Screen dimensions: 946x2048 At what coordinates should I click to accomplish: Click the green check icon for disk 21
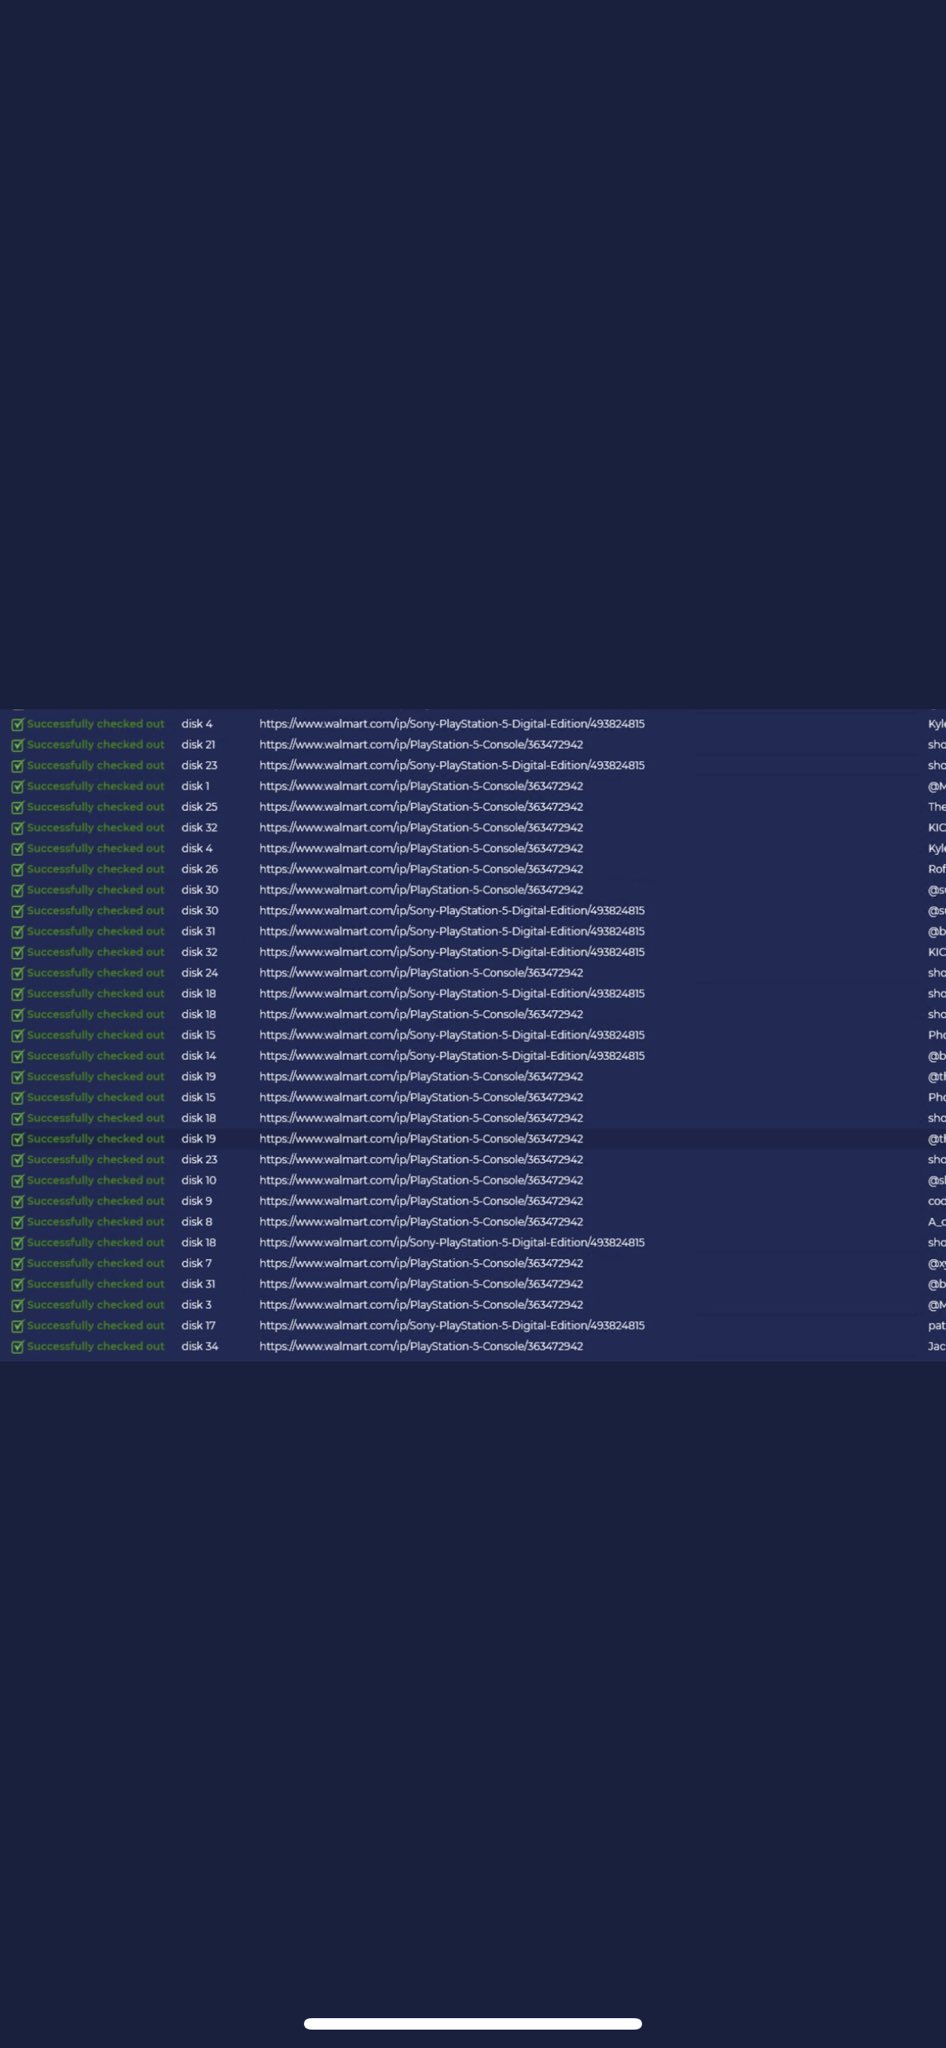(17, 745)
